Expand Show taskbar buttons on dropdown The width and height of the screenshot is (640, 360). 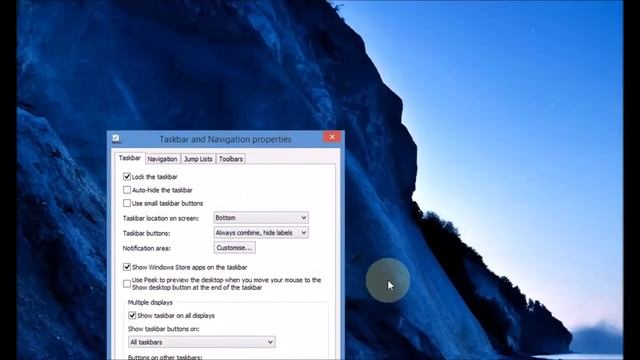202,342
